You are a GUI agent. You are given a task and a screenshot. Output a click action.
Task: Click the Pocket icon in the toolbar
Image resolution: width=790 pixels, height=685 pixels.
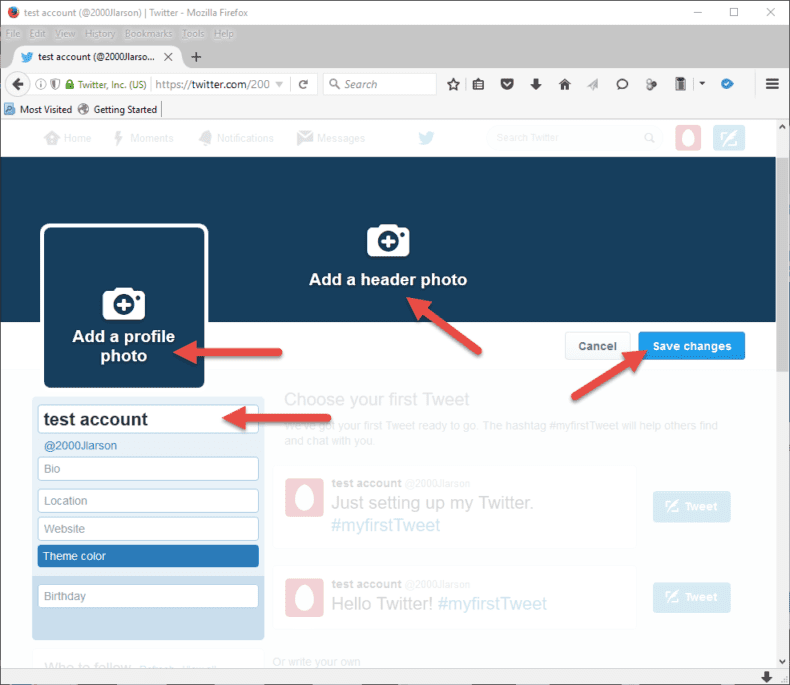pos(508,85)
